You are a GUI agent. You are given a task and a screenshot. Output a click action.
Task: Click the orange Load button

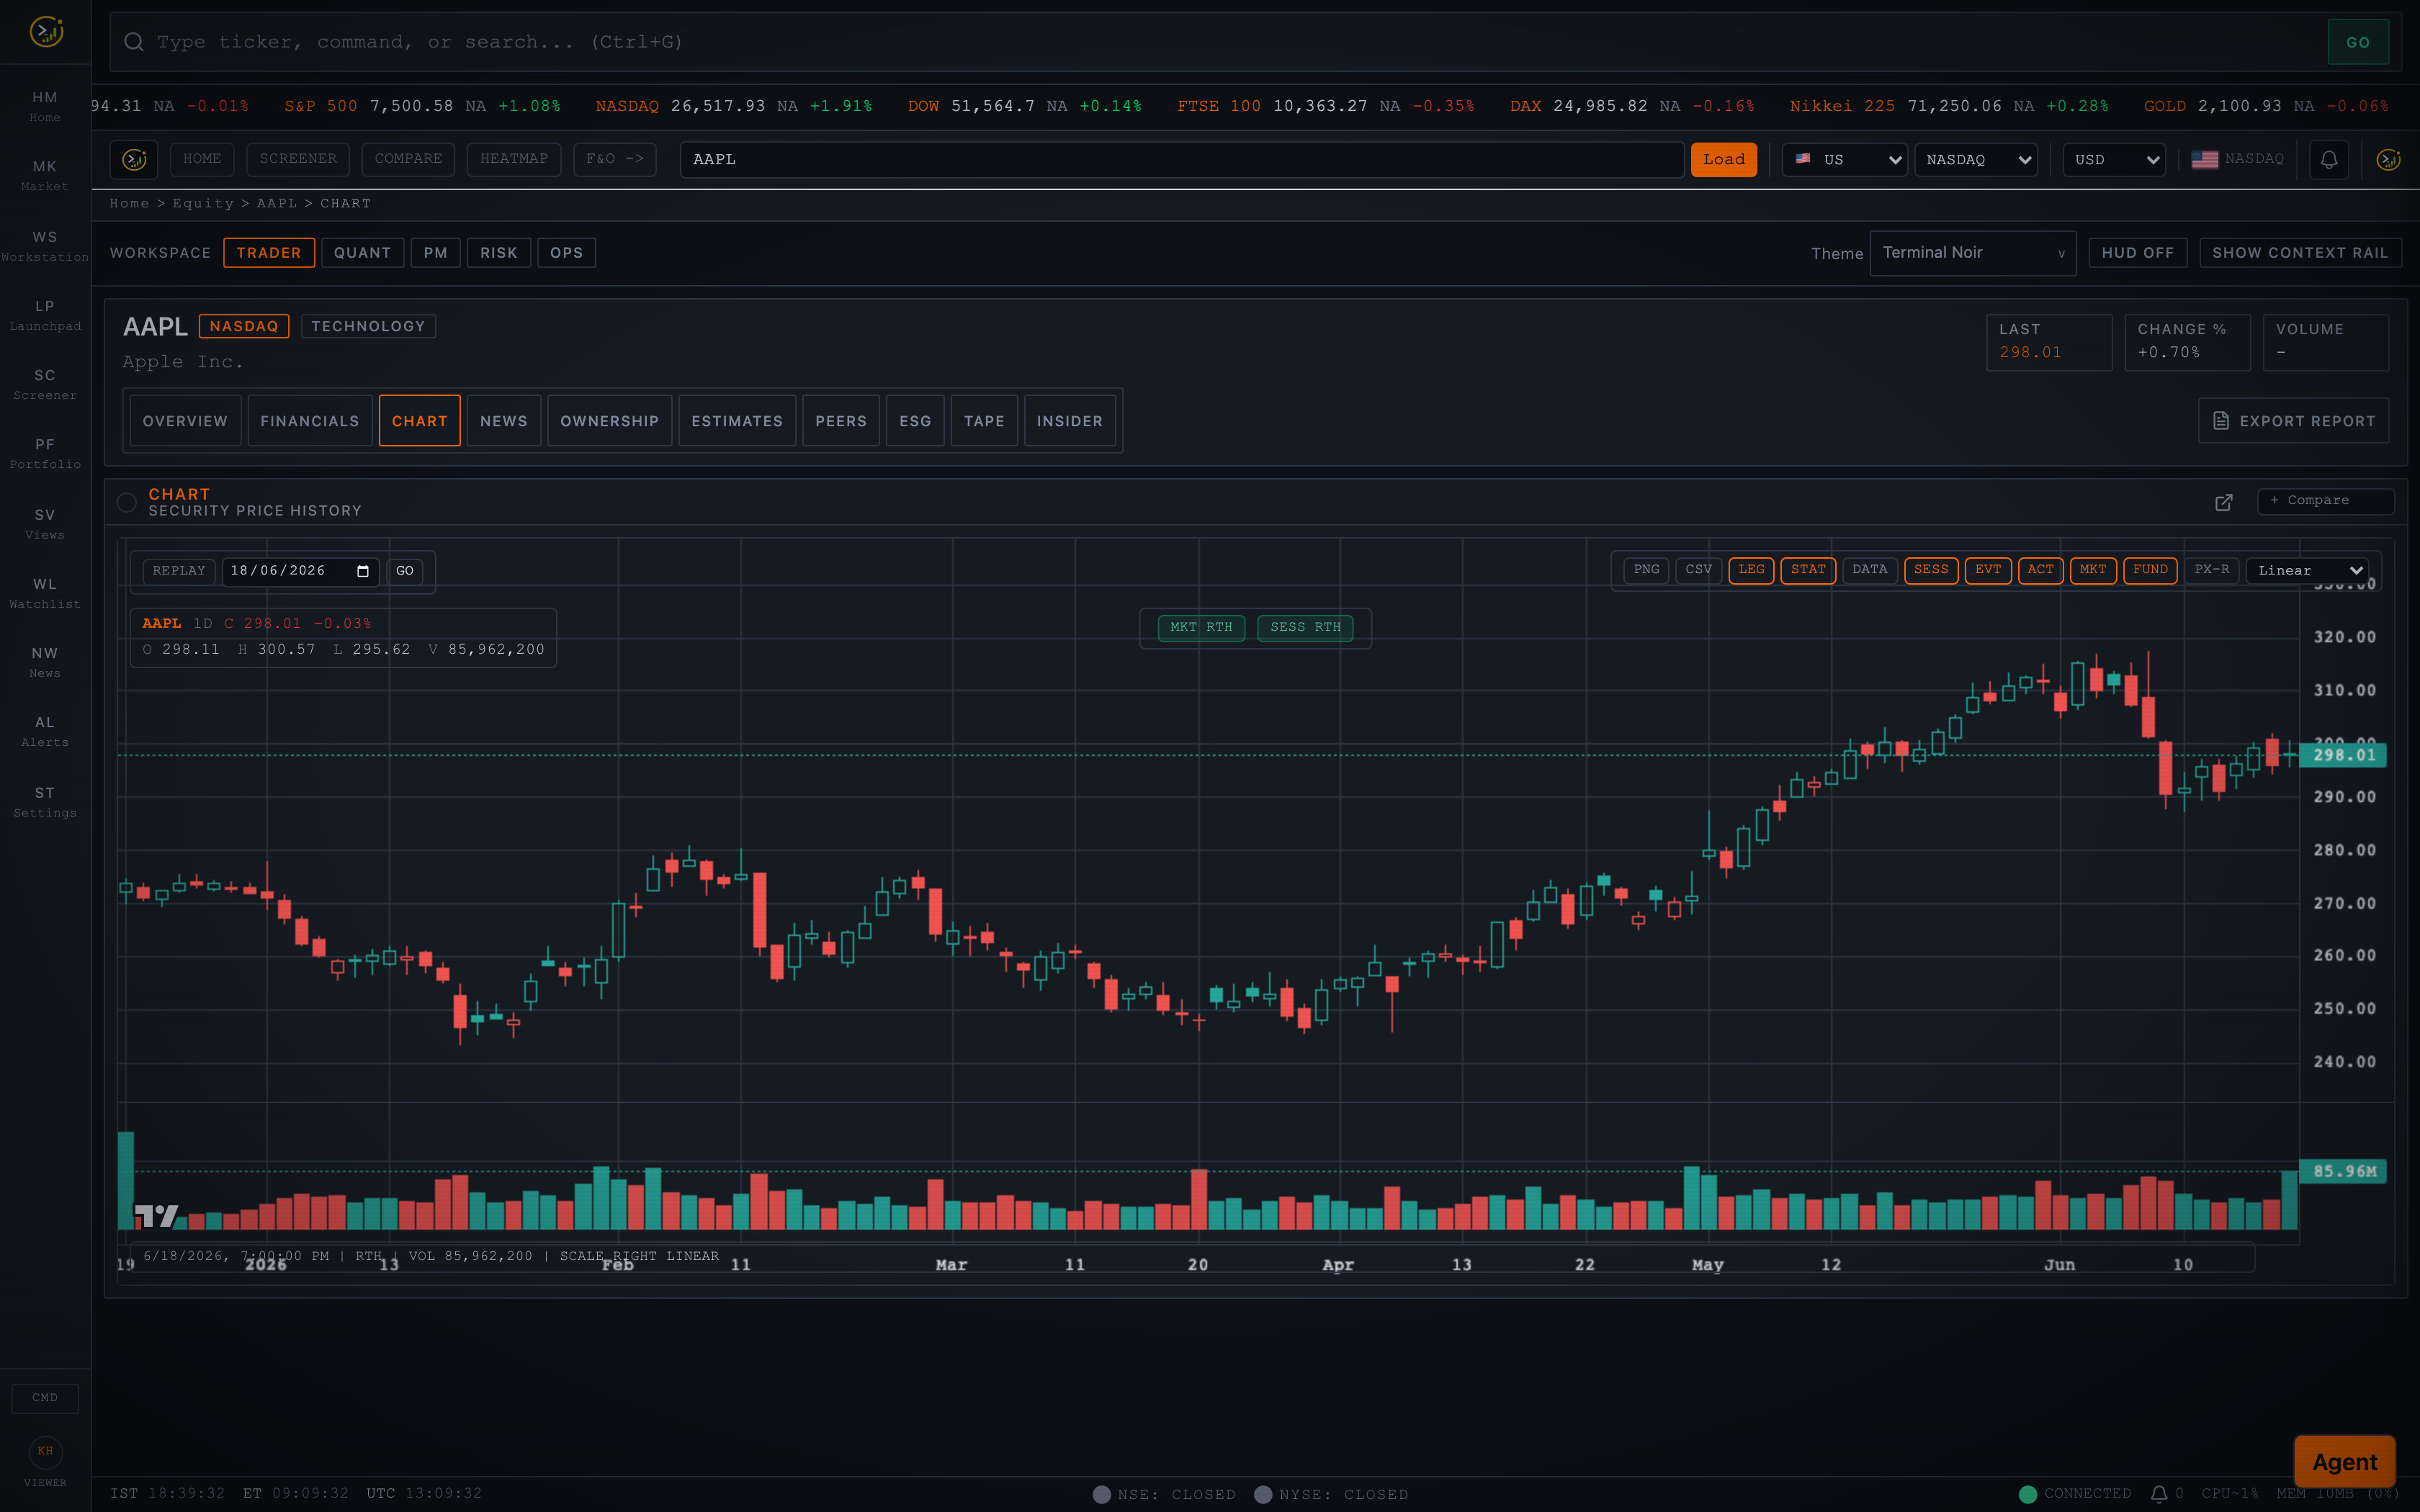(x=1723, y=160)
